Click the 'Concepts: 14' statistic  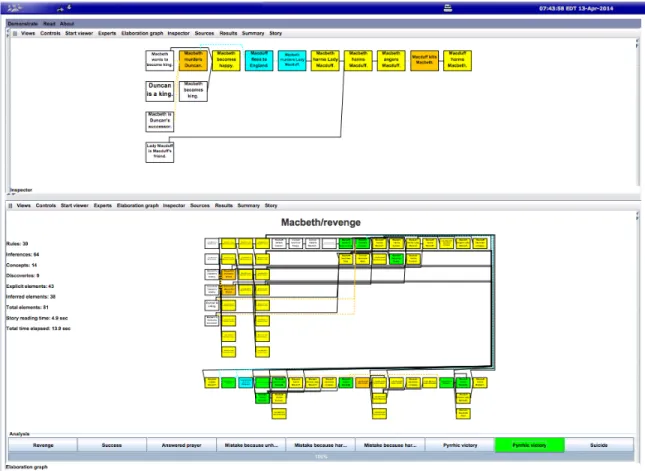pyautogui.click(x=21, y=265)
